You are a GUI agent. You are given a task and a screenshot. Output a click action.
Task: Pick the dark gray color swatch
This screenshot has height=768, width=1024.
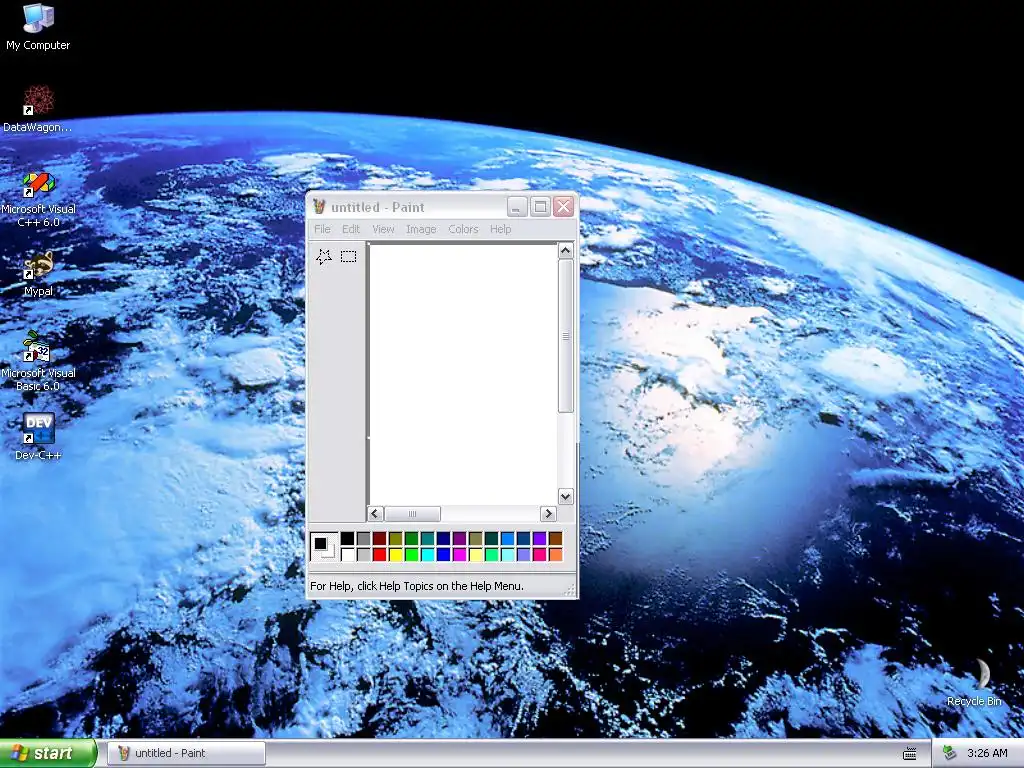point(364,539)
